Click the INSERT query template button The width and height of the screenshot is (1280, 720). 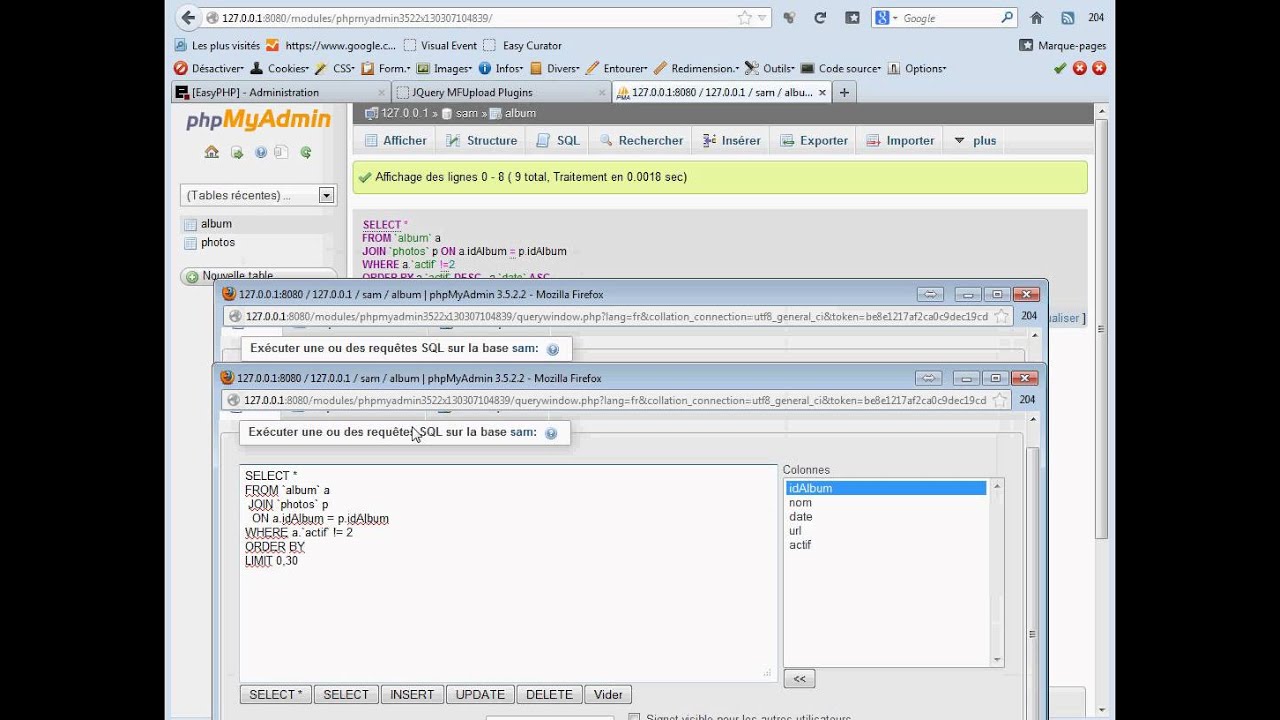(x=412, y=694)
